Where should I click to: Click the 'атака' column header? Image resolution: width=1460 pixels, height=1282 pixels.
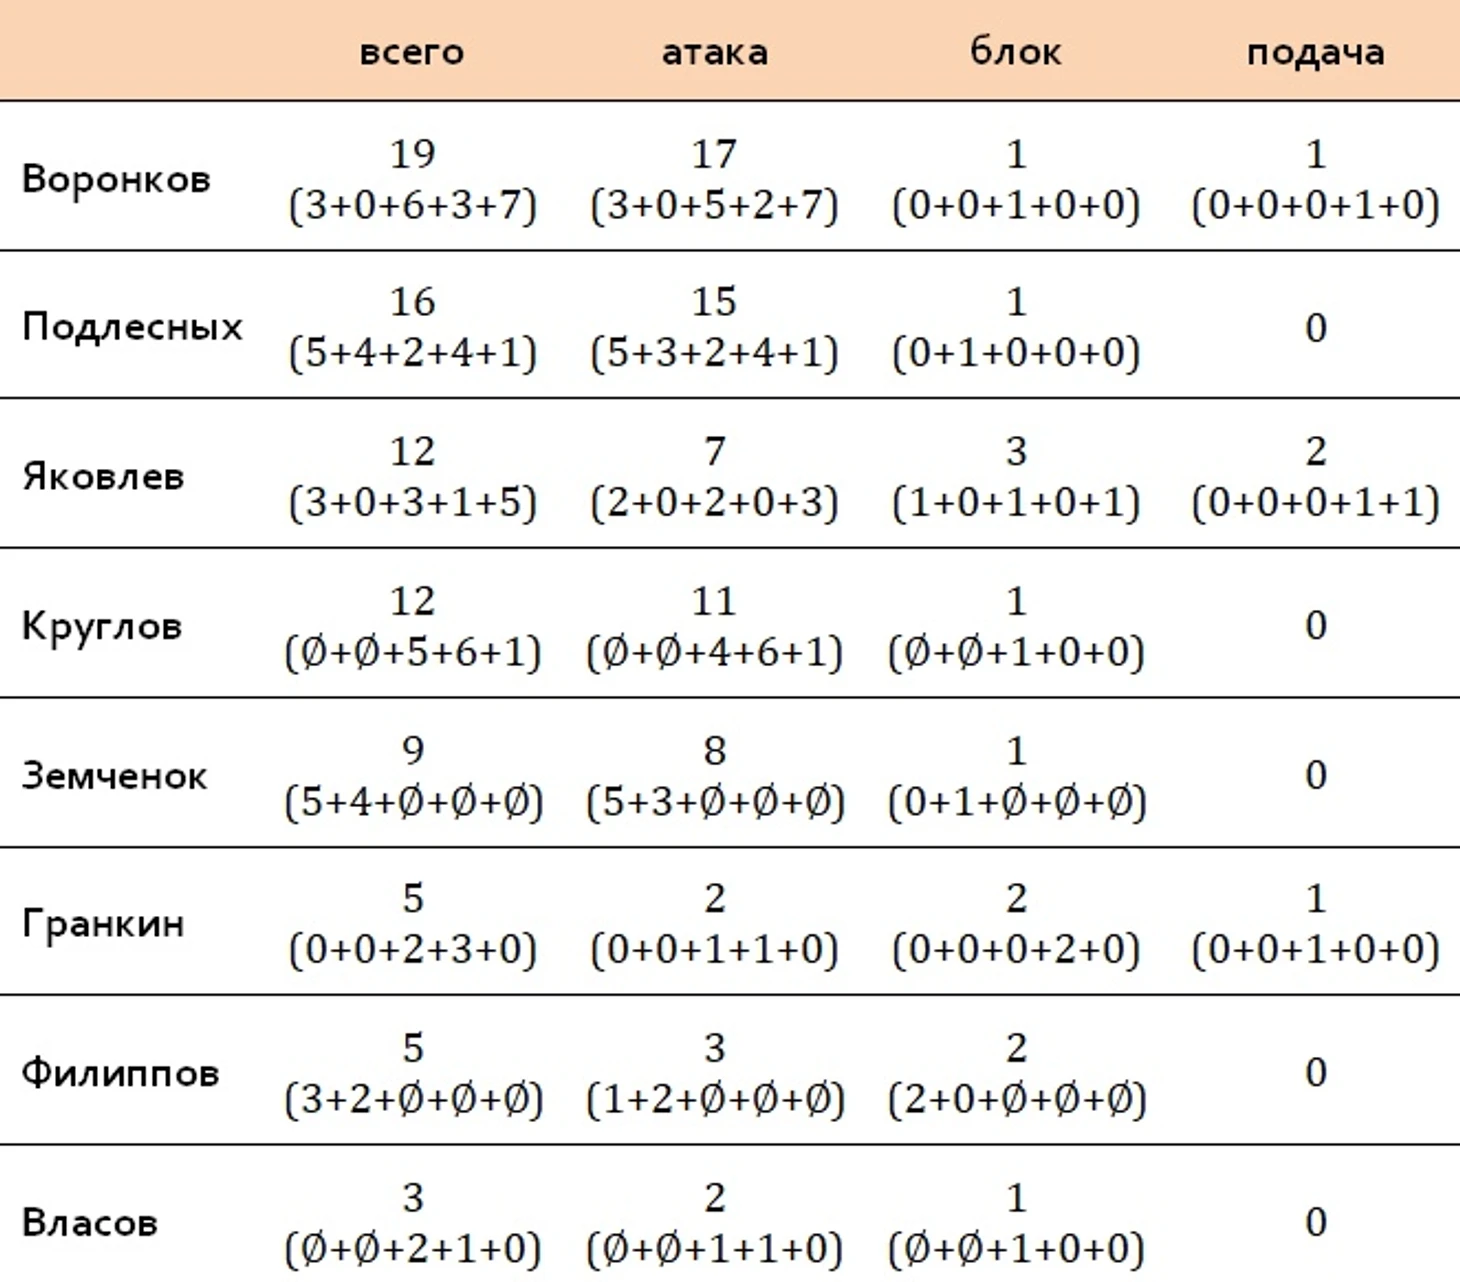(714, 52)
